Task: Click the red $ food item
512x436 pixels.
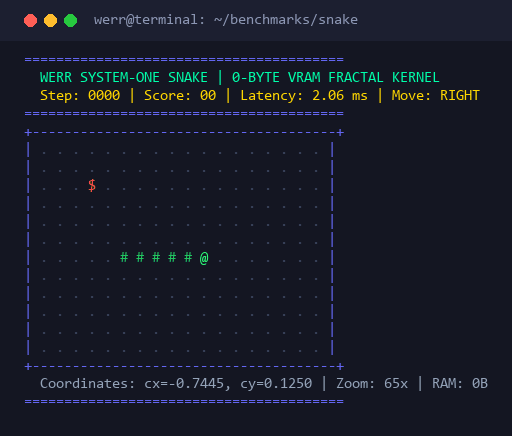Action: tap(92, 185)
